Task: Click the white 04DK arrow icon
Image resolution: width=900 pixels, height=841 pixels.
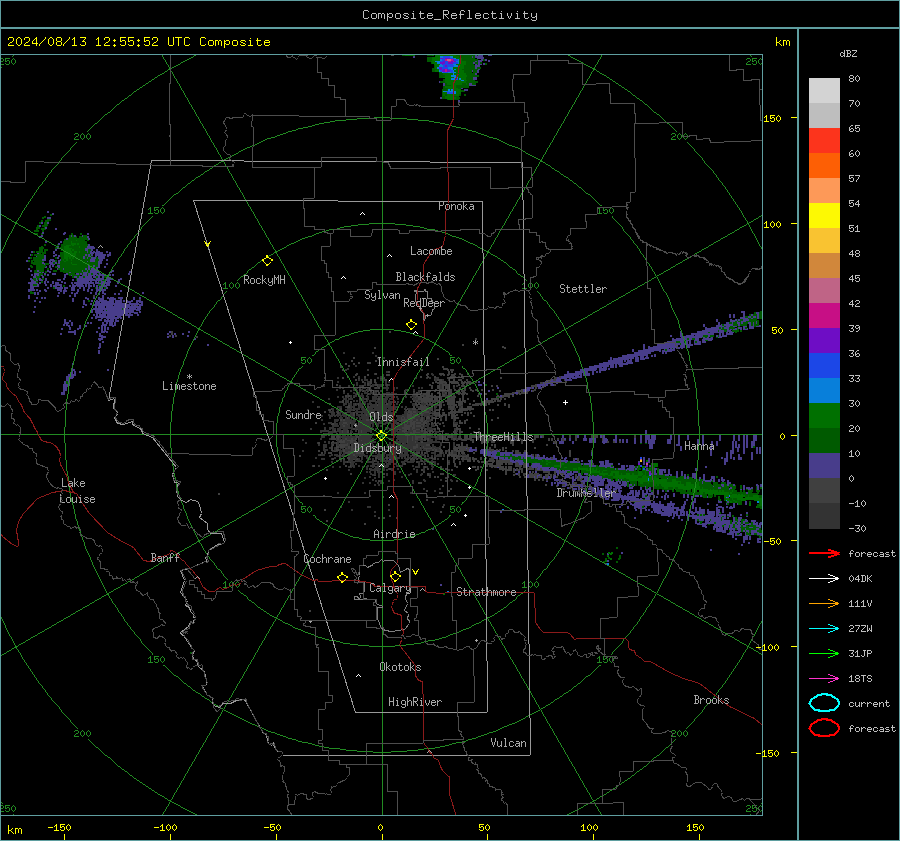Action: coord(824,579)
